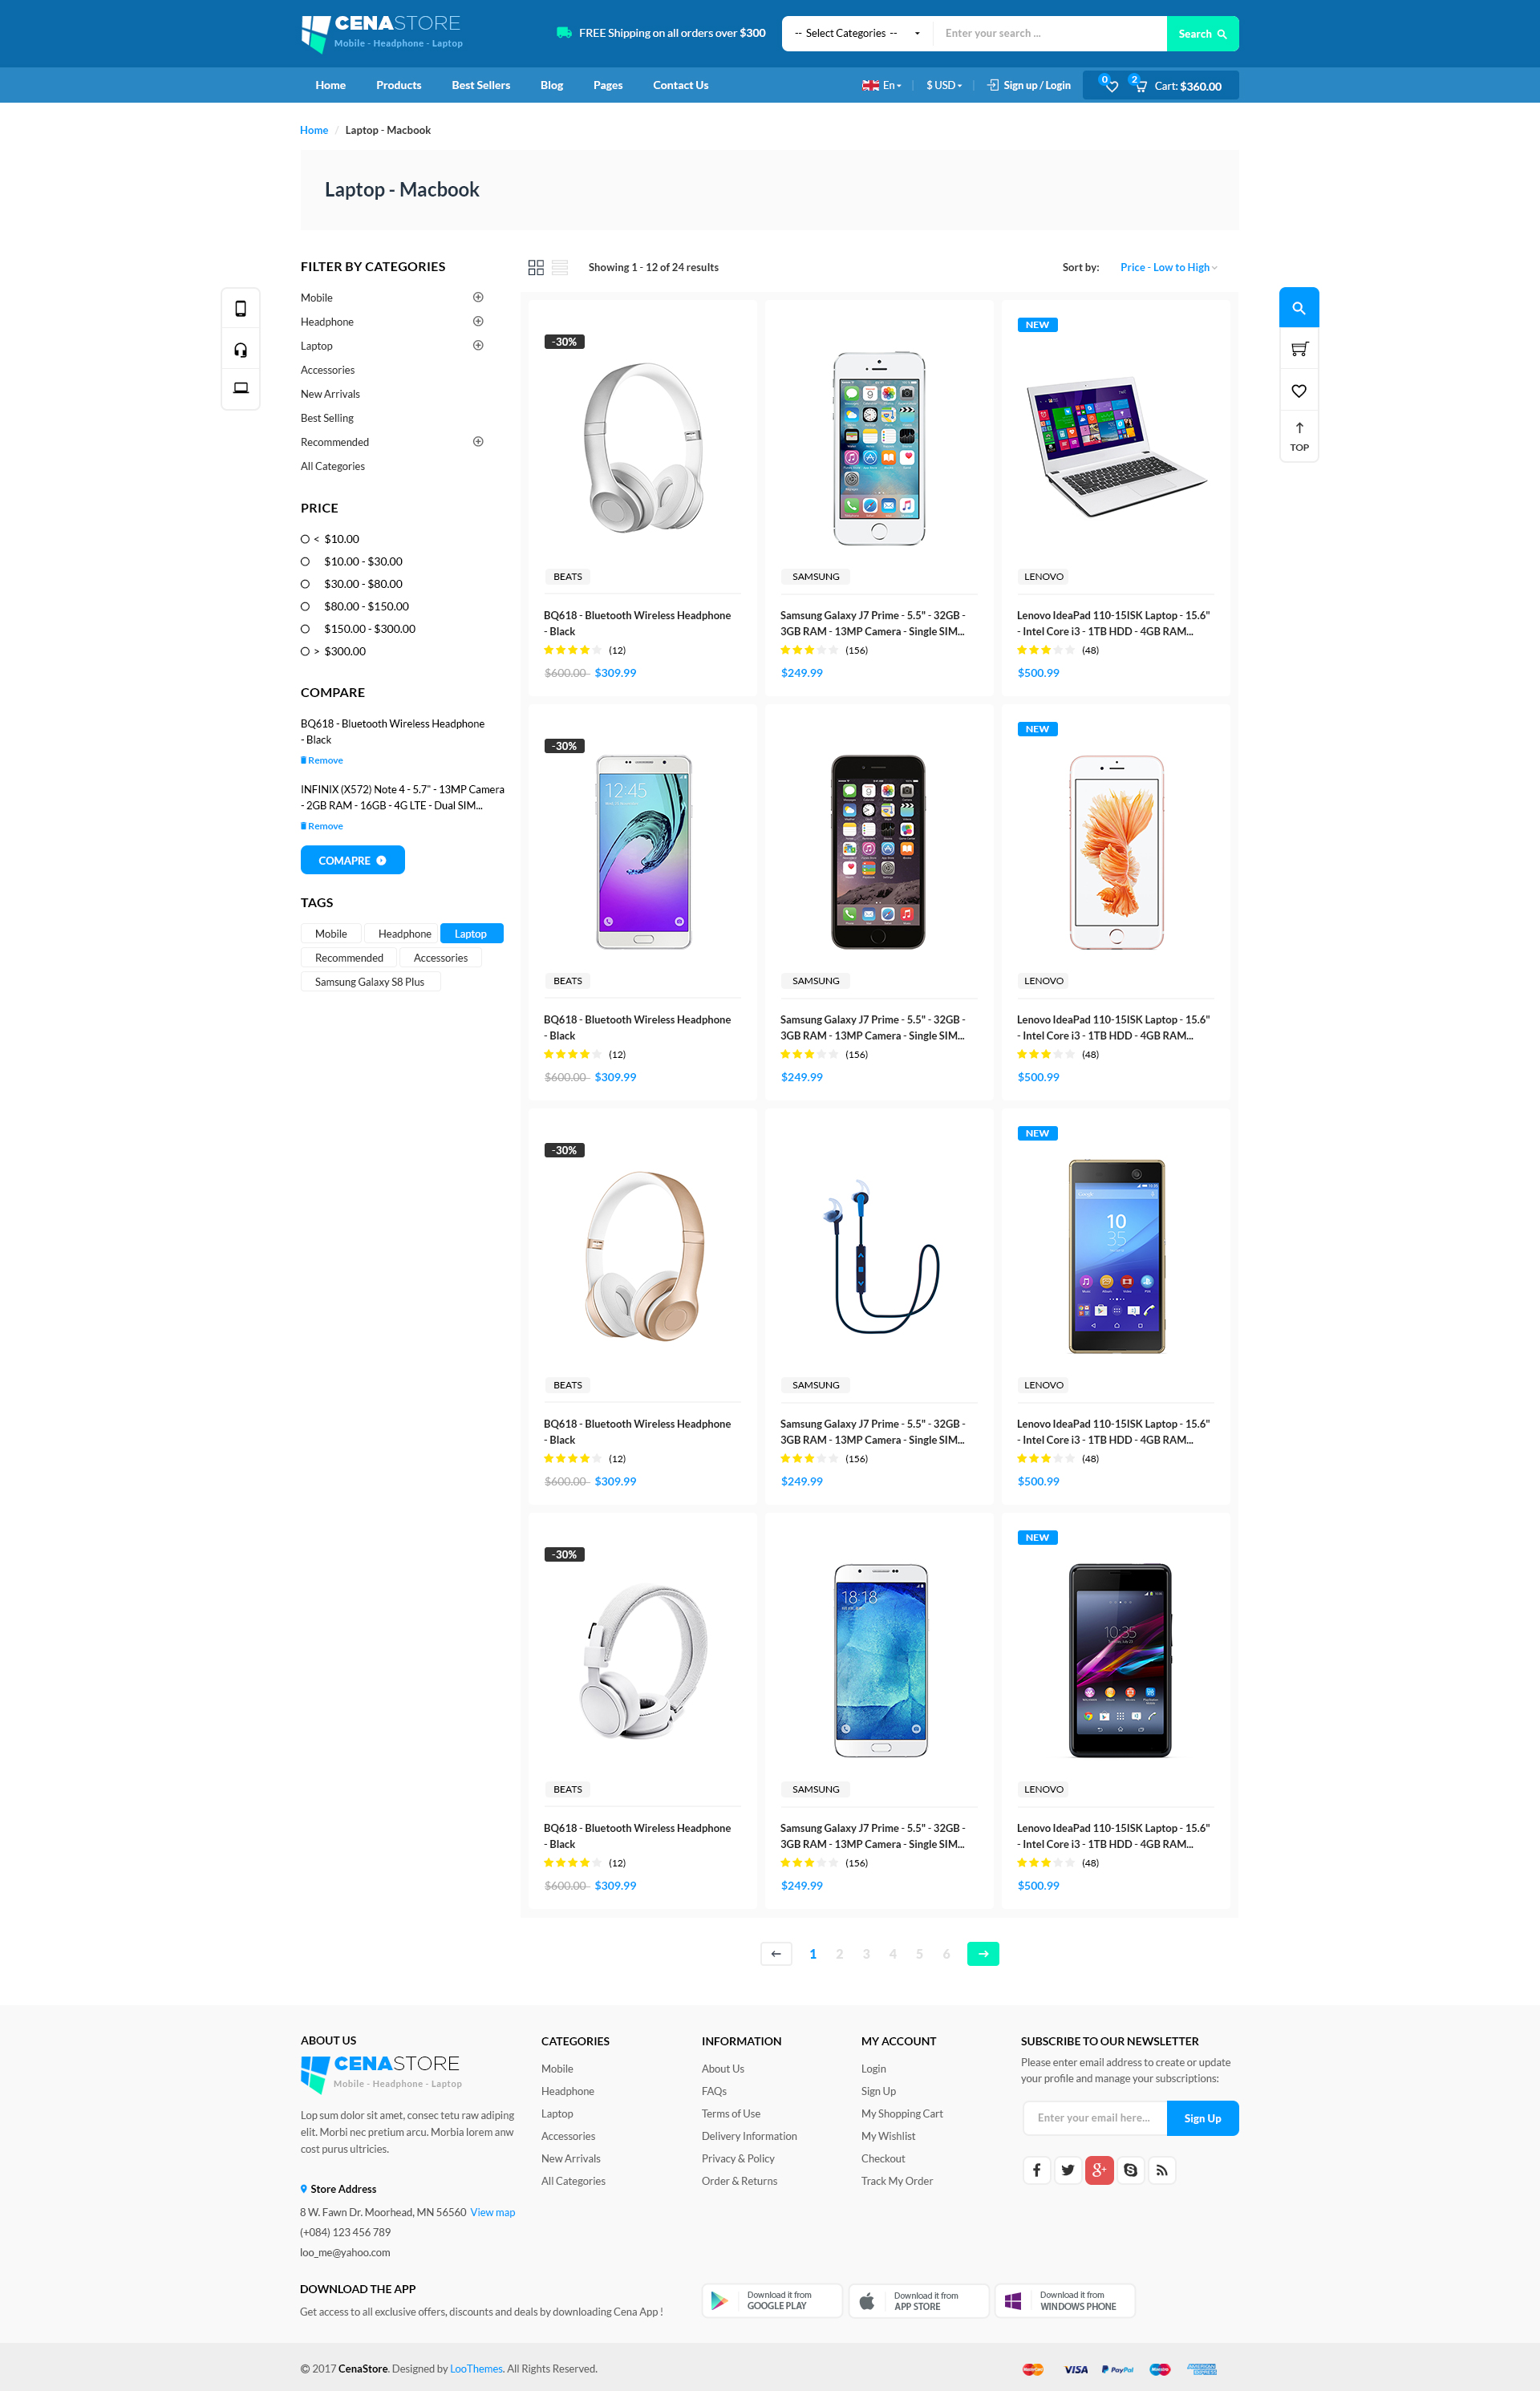Click the Google Plus social icon
Screen dimensions: 1540x2391
coord(1099,2170)
